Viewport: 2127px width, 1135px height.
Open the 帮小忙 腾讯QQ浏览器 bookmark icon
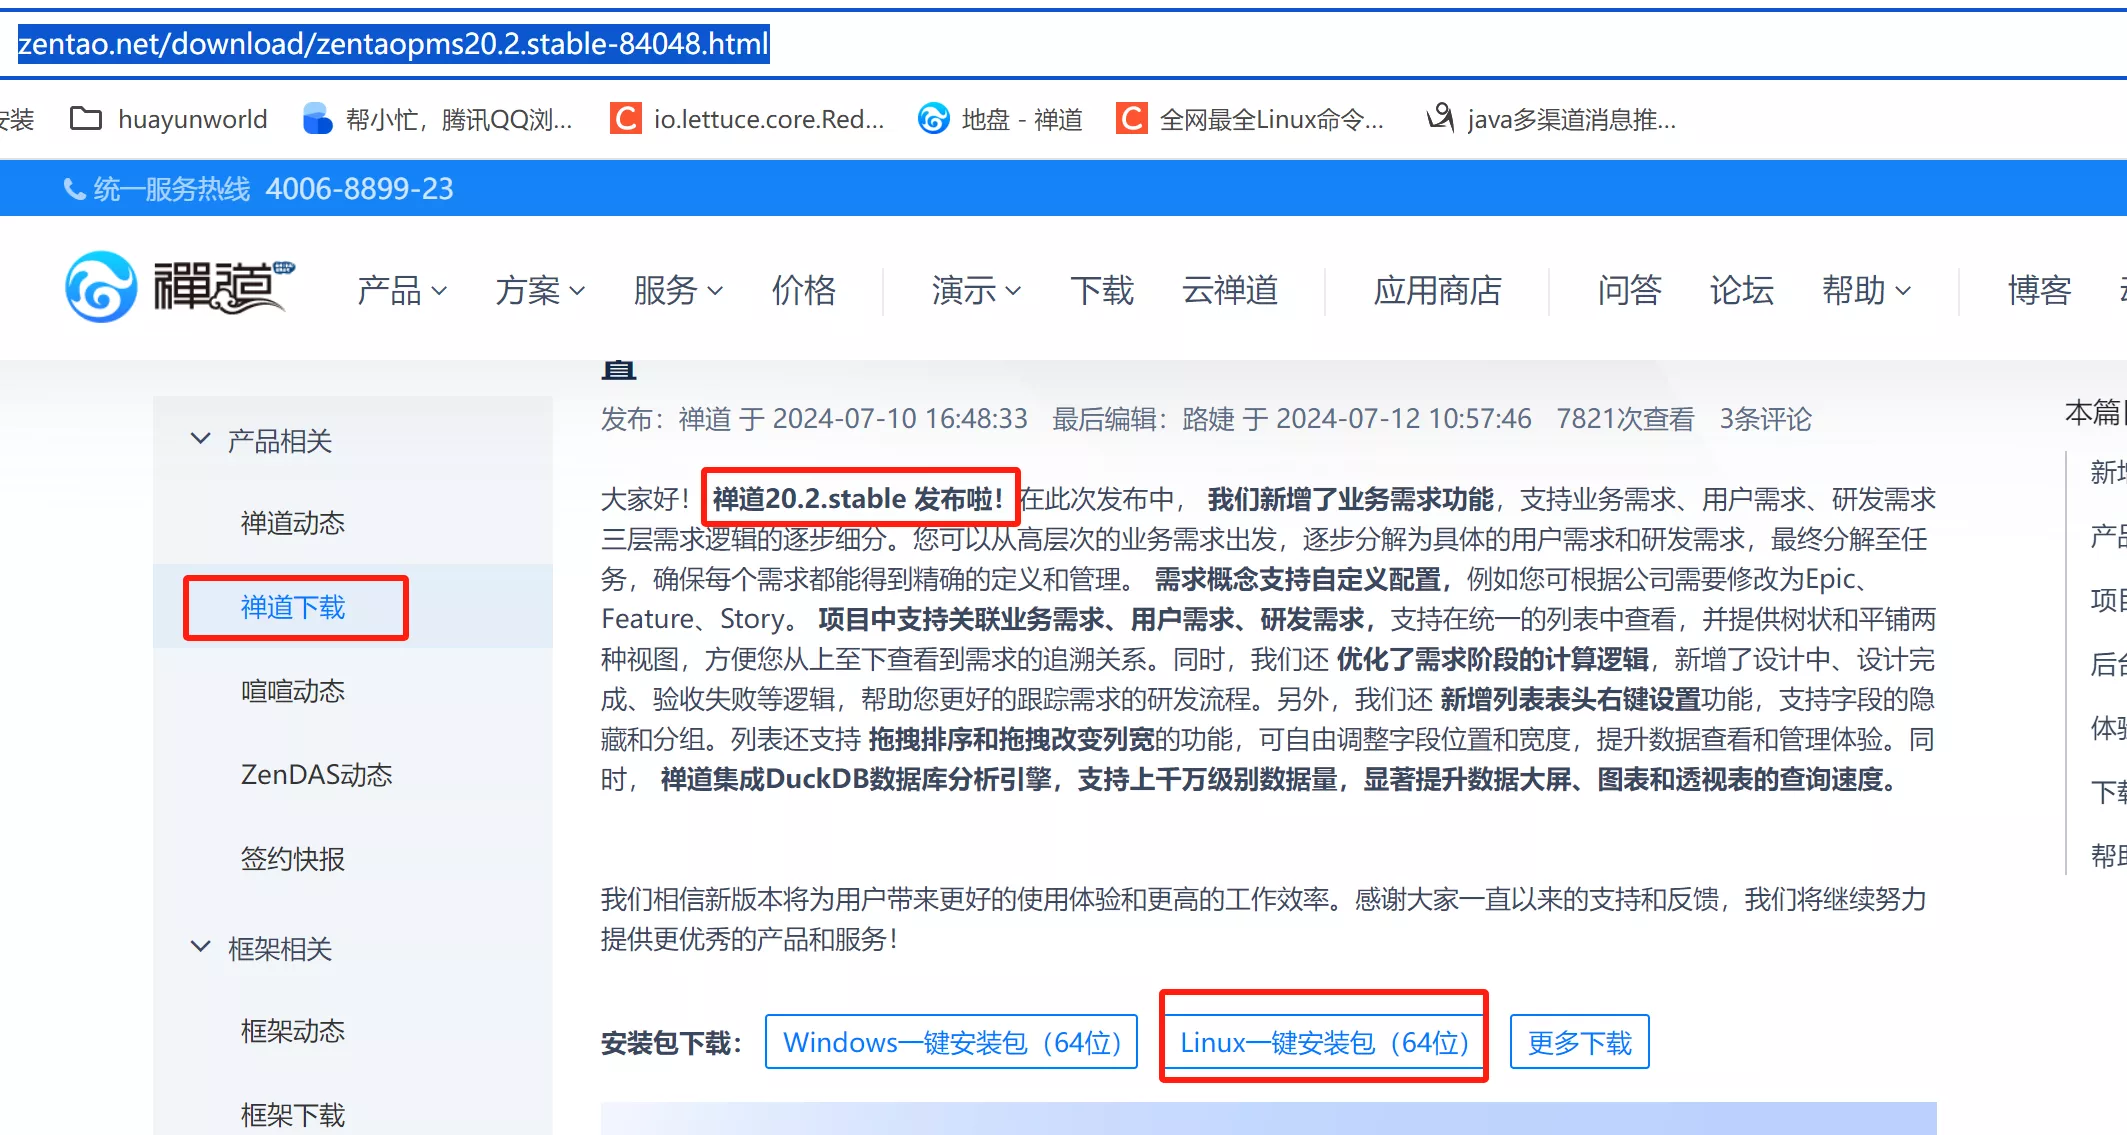(317, 119)
